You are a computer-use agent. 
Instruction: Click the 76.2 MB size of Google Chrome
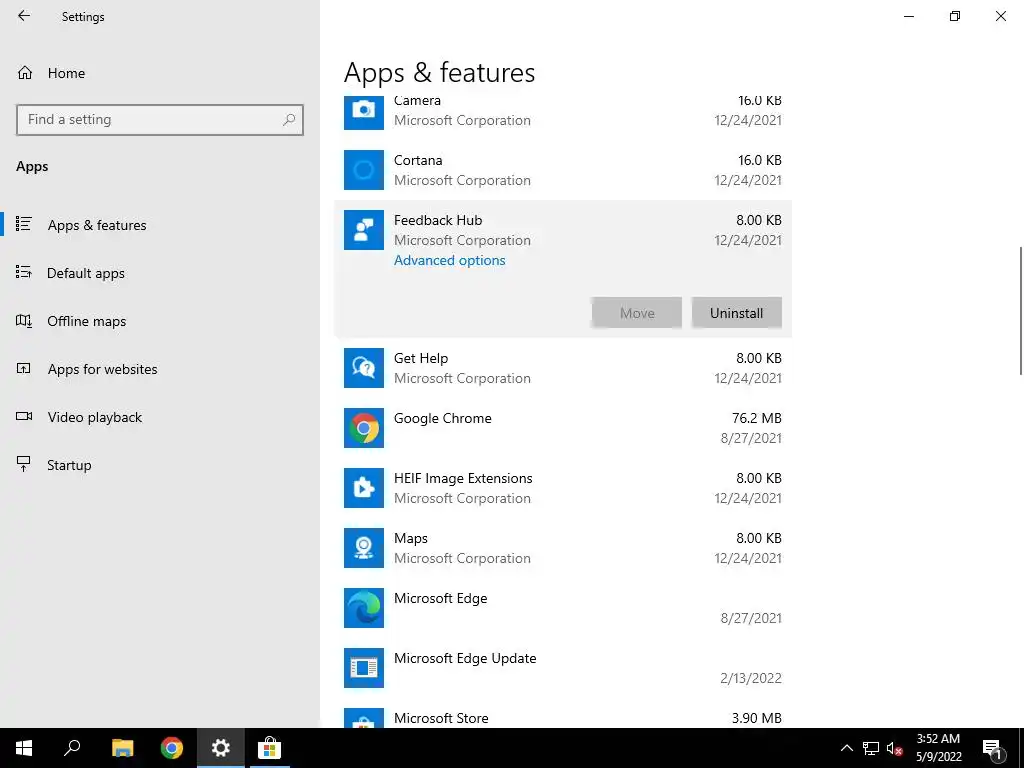(757, 418)
